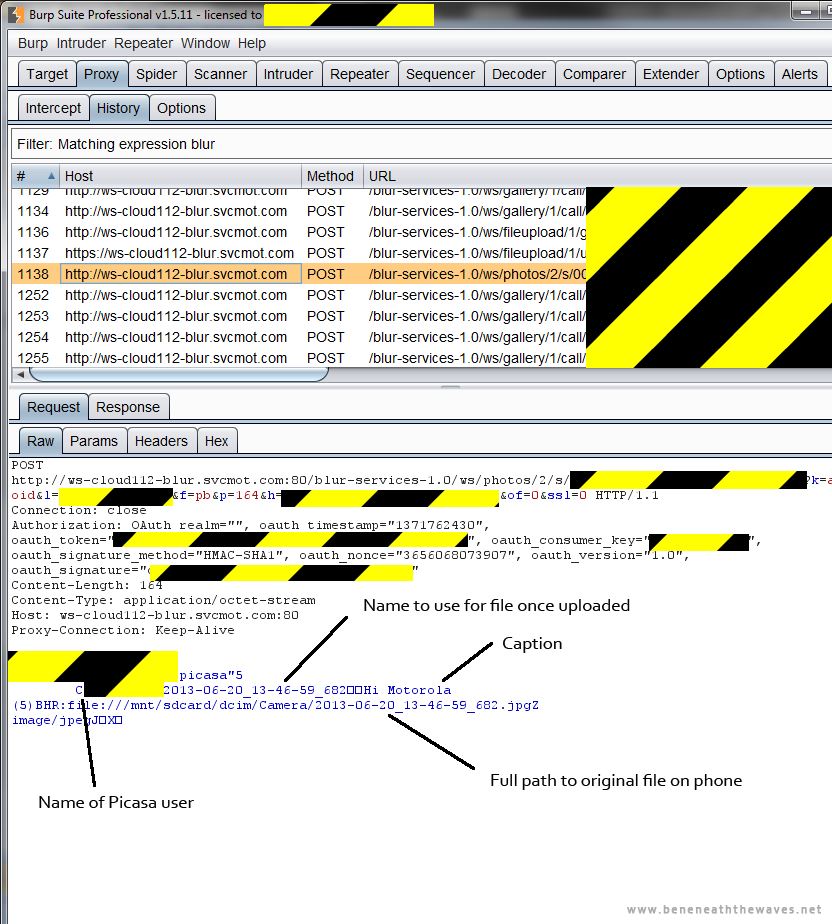The width and height of the screenshot is (832, 924).
Task: Select history row 1254
Action: click(299, 338)
